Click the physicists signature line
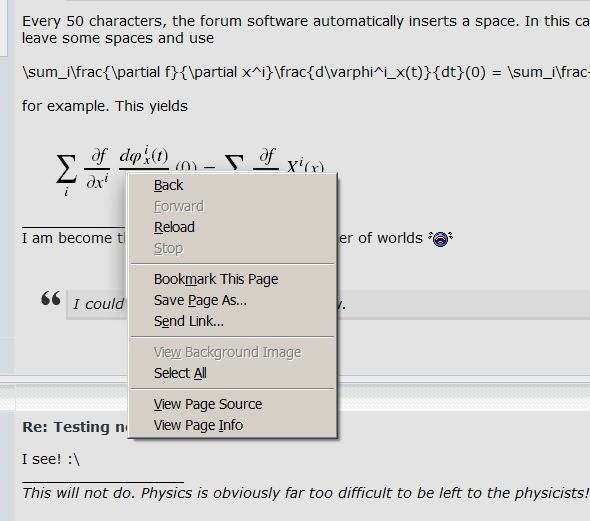The image size is (590, 521). (x=305, y=493)
